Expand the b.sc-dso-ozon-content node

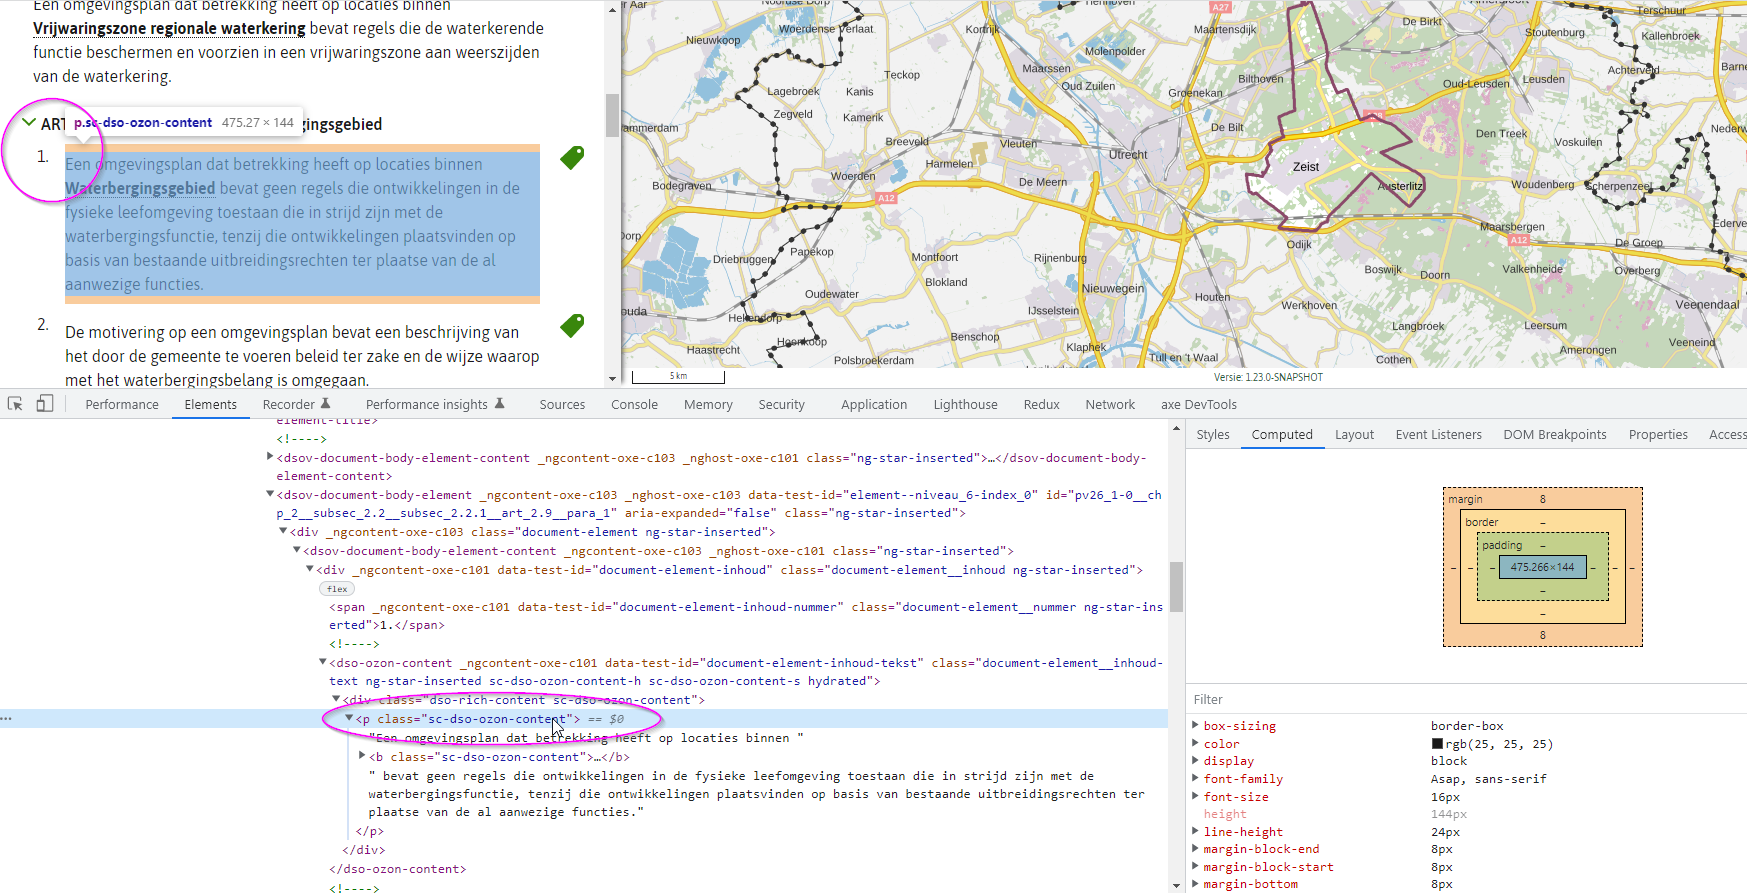[x=362, y=756]
